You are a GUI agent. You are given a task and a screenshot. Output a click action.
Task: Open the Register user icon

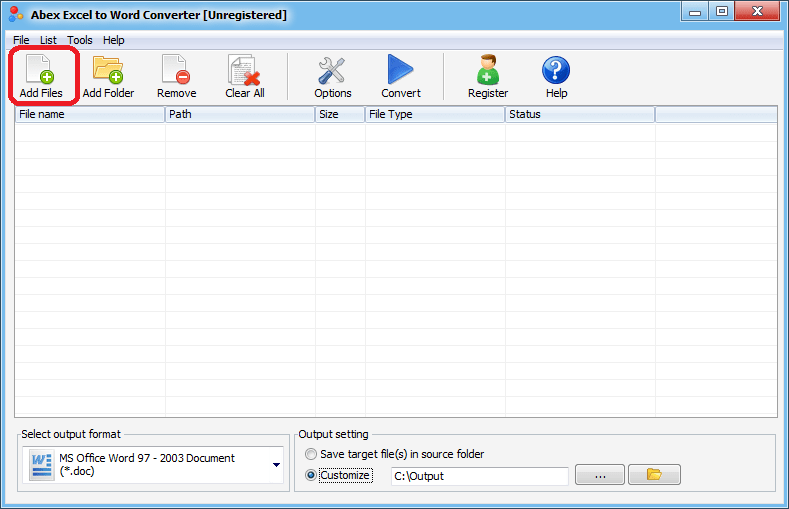point(488,76)
